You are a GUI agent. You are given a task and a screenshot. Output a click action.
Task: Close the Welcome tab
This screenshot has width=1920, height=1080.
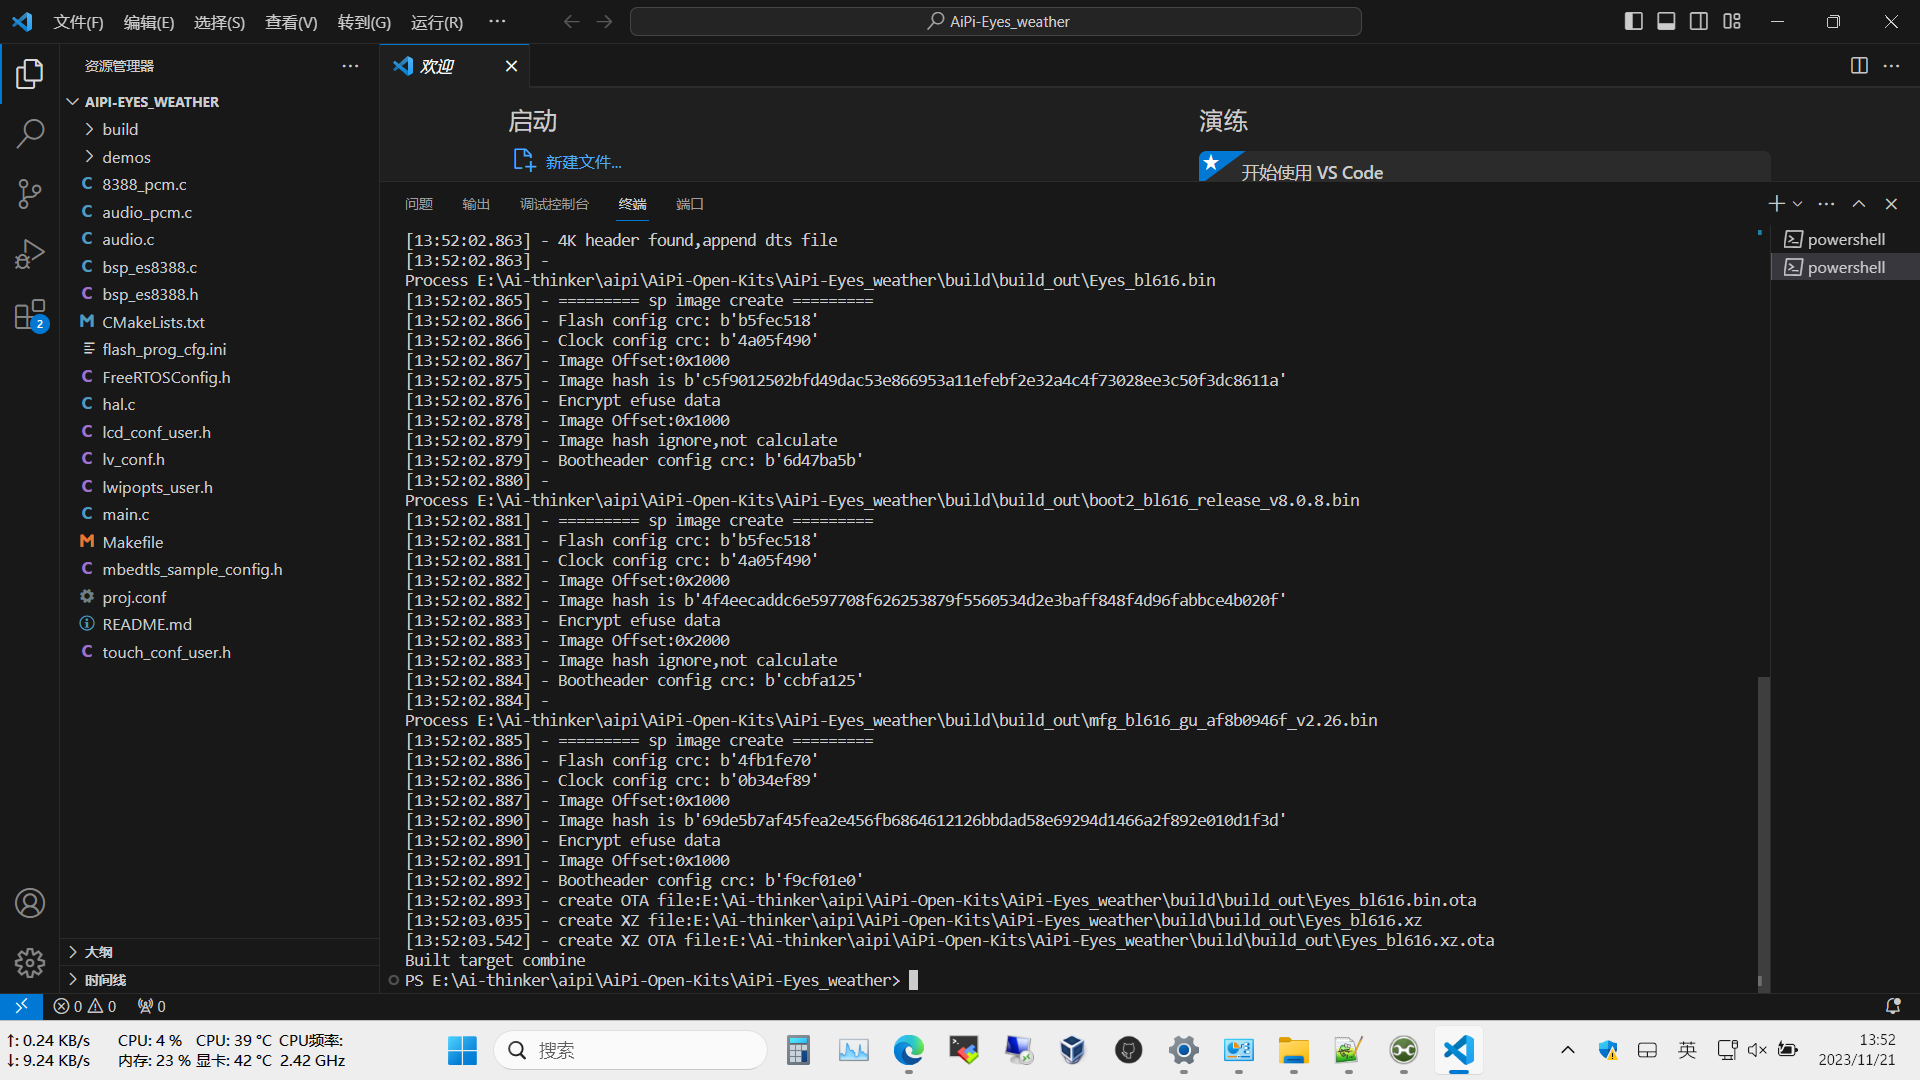click(511, 66)
